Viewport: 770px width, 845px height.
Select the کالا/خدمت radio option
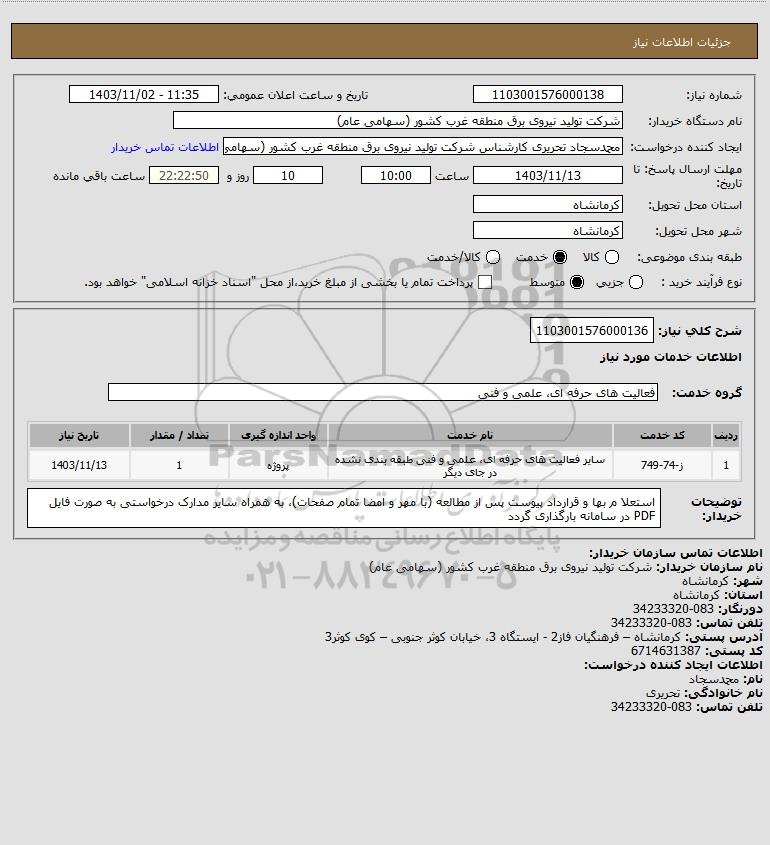click(x=492, y=258)
